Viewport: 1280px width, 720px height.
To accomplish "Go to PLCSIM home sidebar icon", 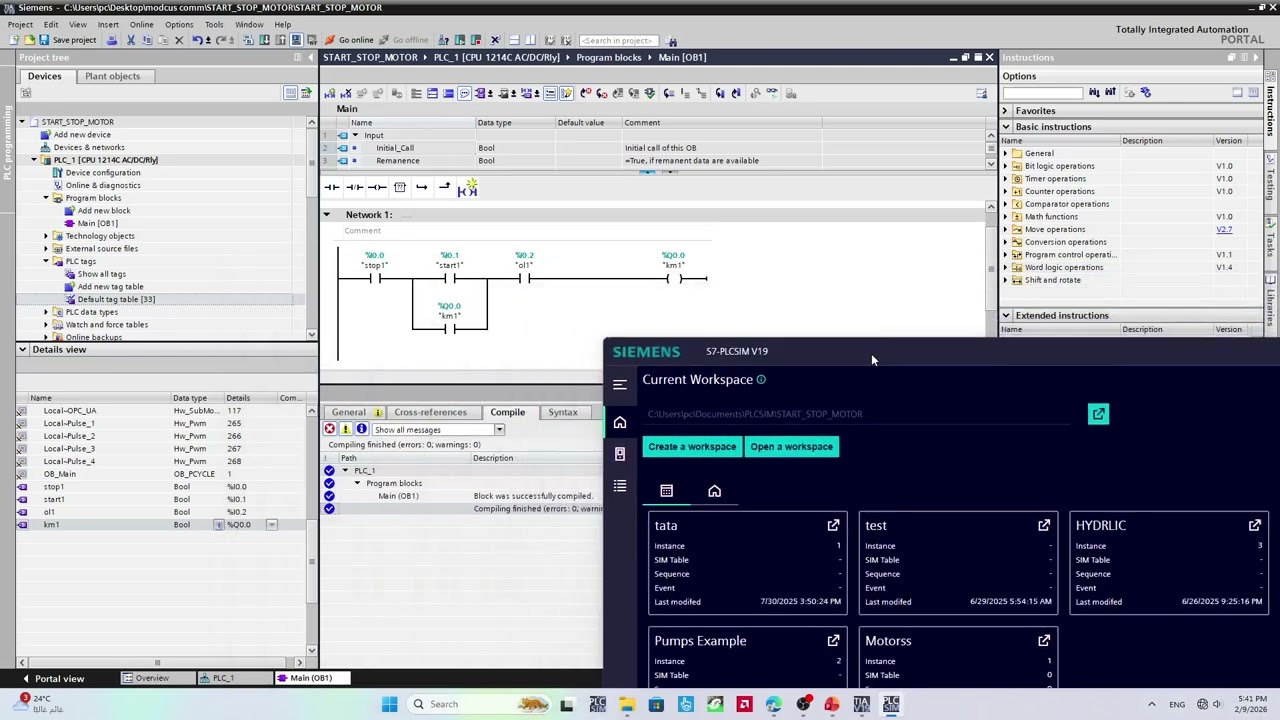I will (x=620, y=423).
